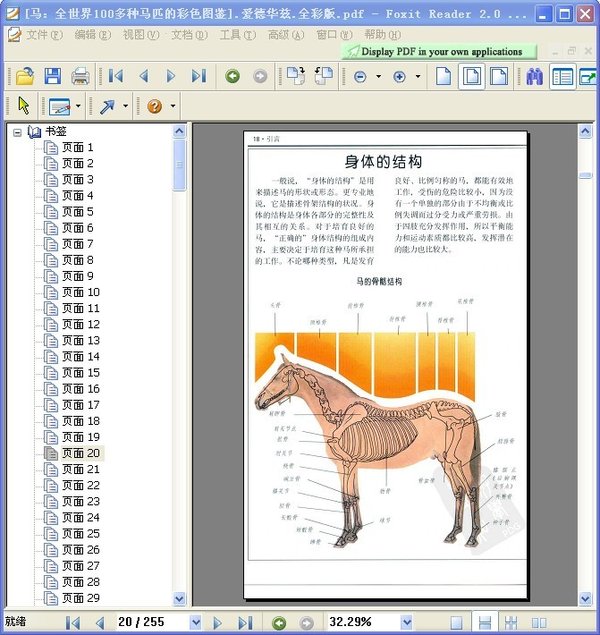Open zoom in options dropdown arrow
The width and height of the screenshot is (600, 635).
[x=418, y=76]
